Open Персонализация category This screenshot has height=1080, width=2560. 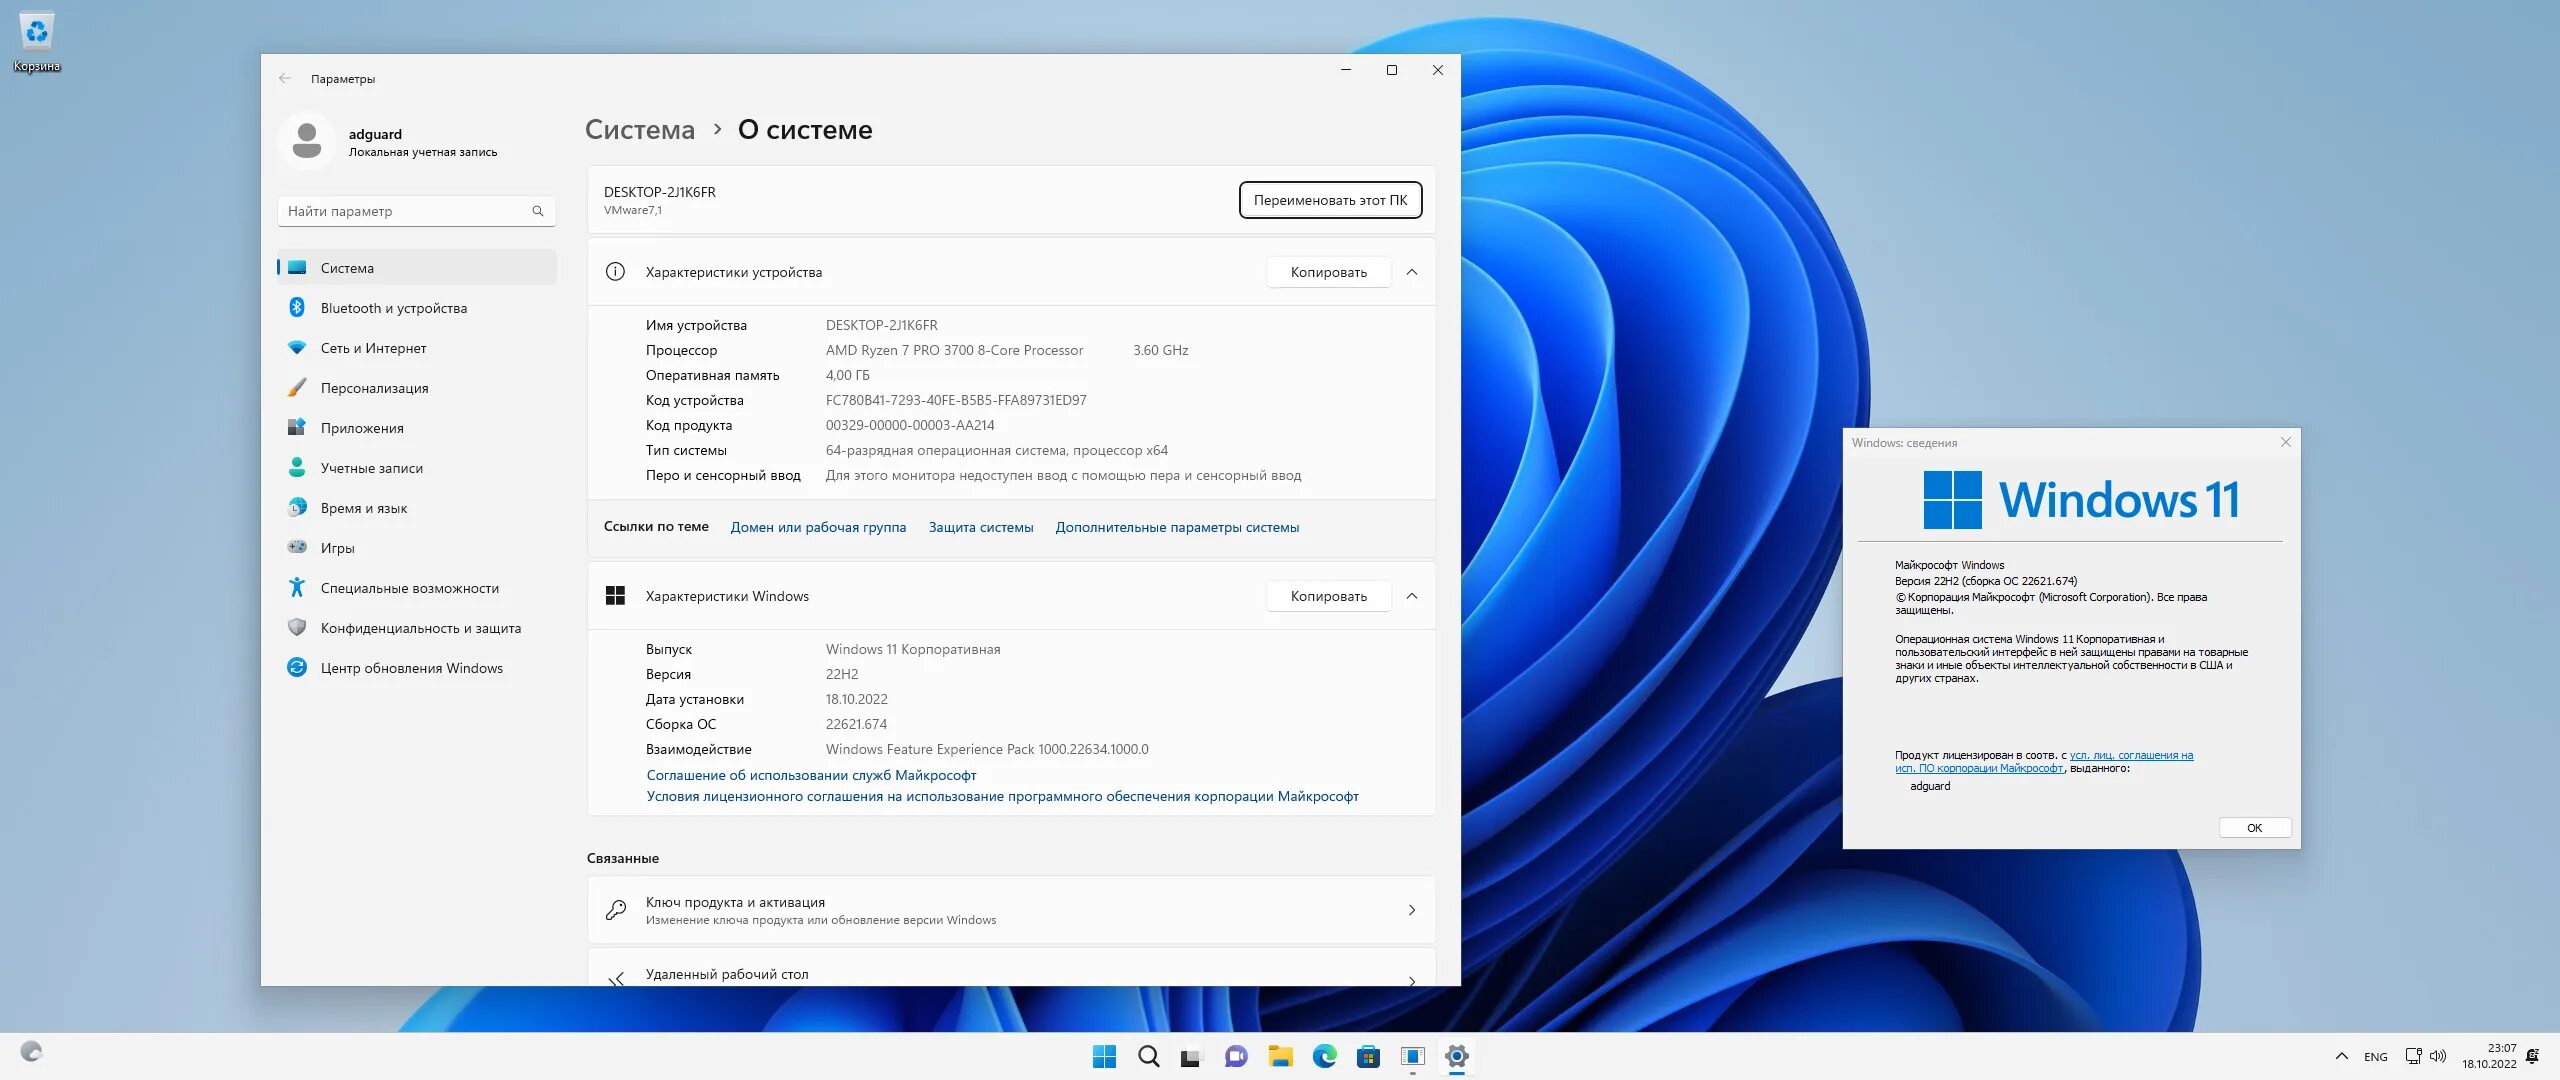pos(374,388)
